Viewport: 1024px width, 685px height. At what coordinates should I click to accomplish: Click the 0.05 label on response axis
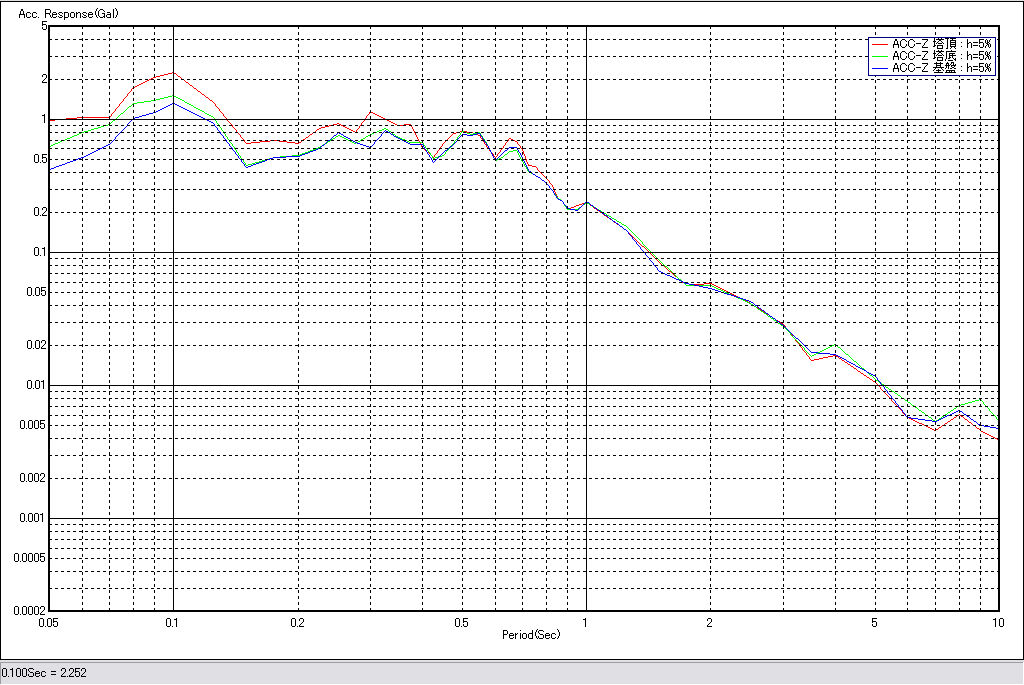click(x=37, y=292)
